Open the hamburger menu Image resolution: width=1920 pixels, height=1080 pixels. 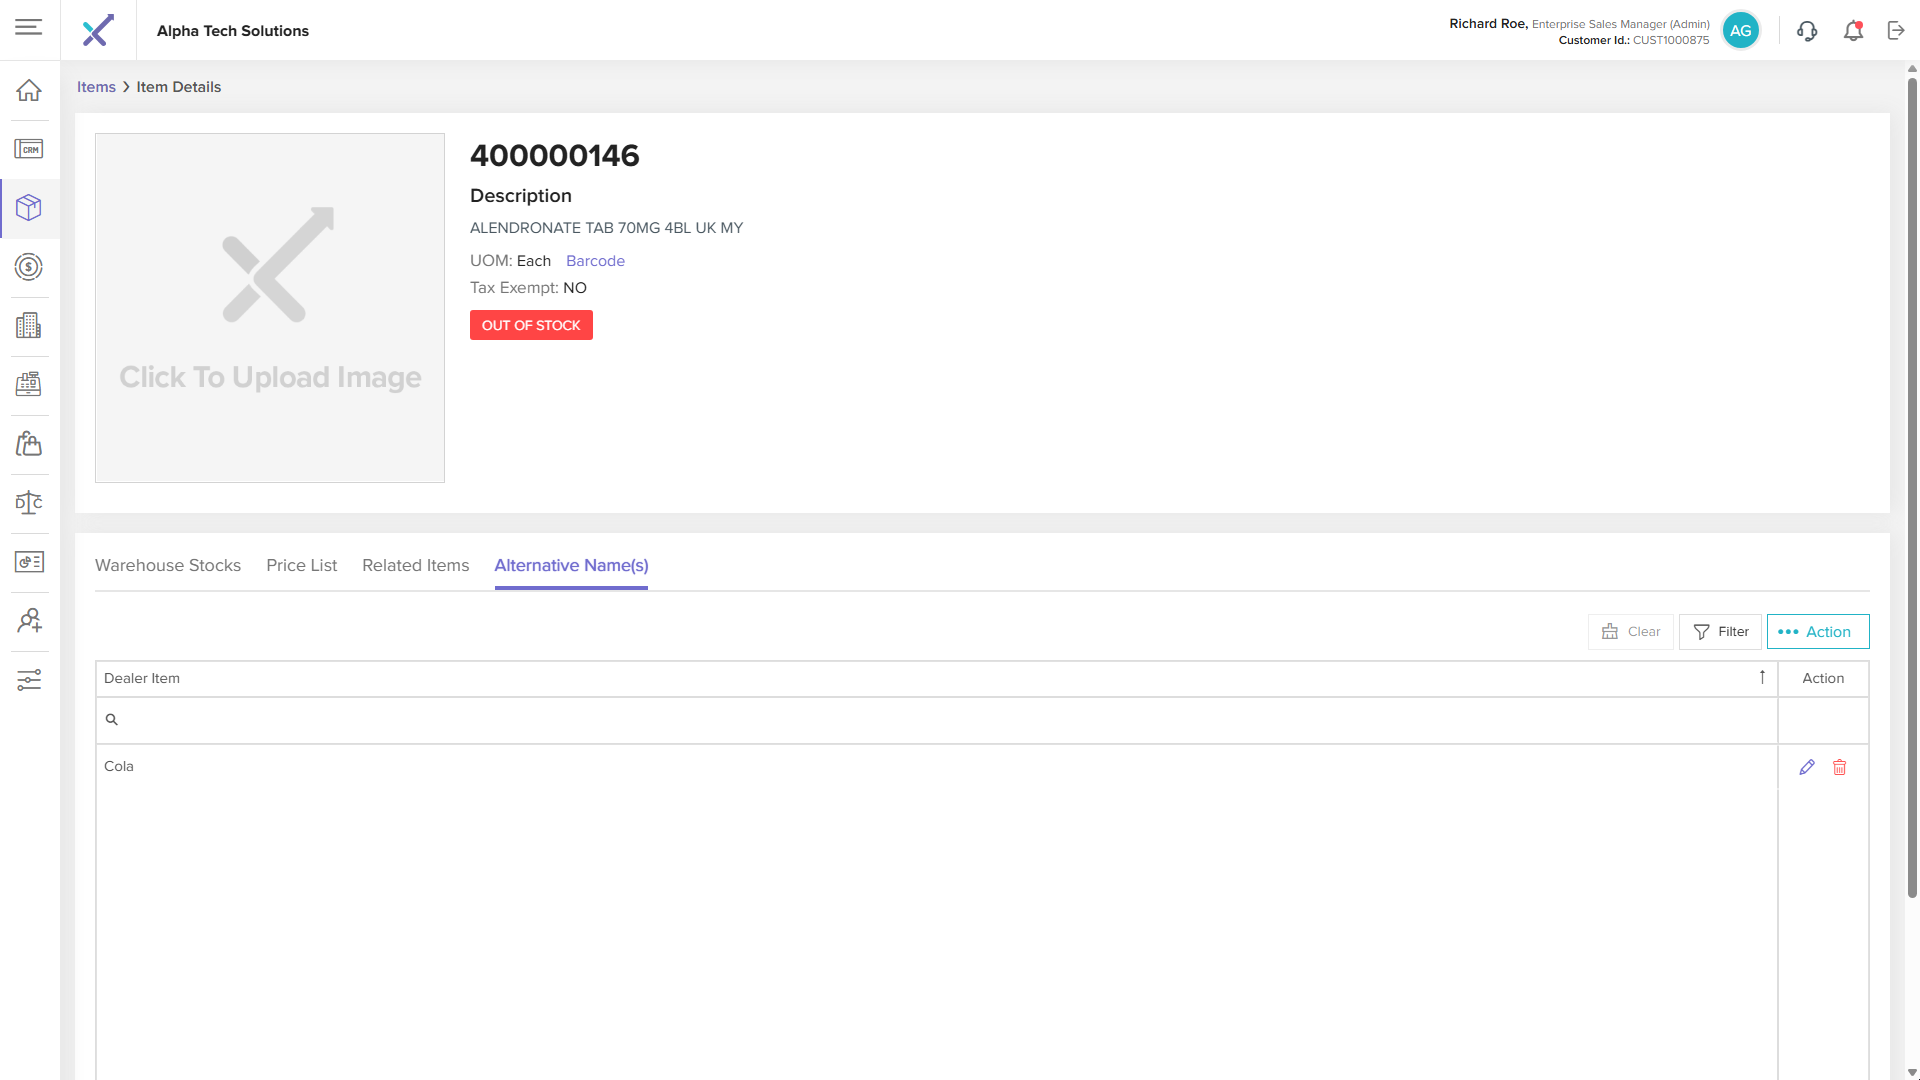coord(29,27)
